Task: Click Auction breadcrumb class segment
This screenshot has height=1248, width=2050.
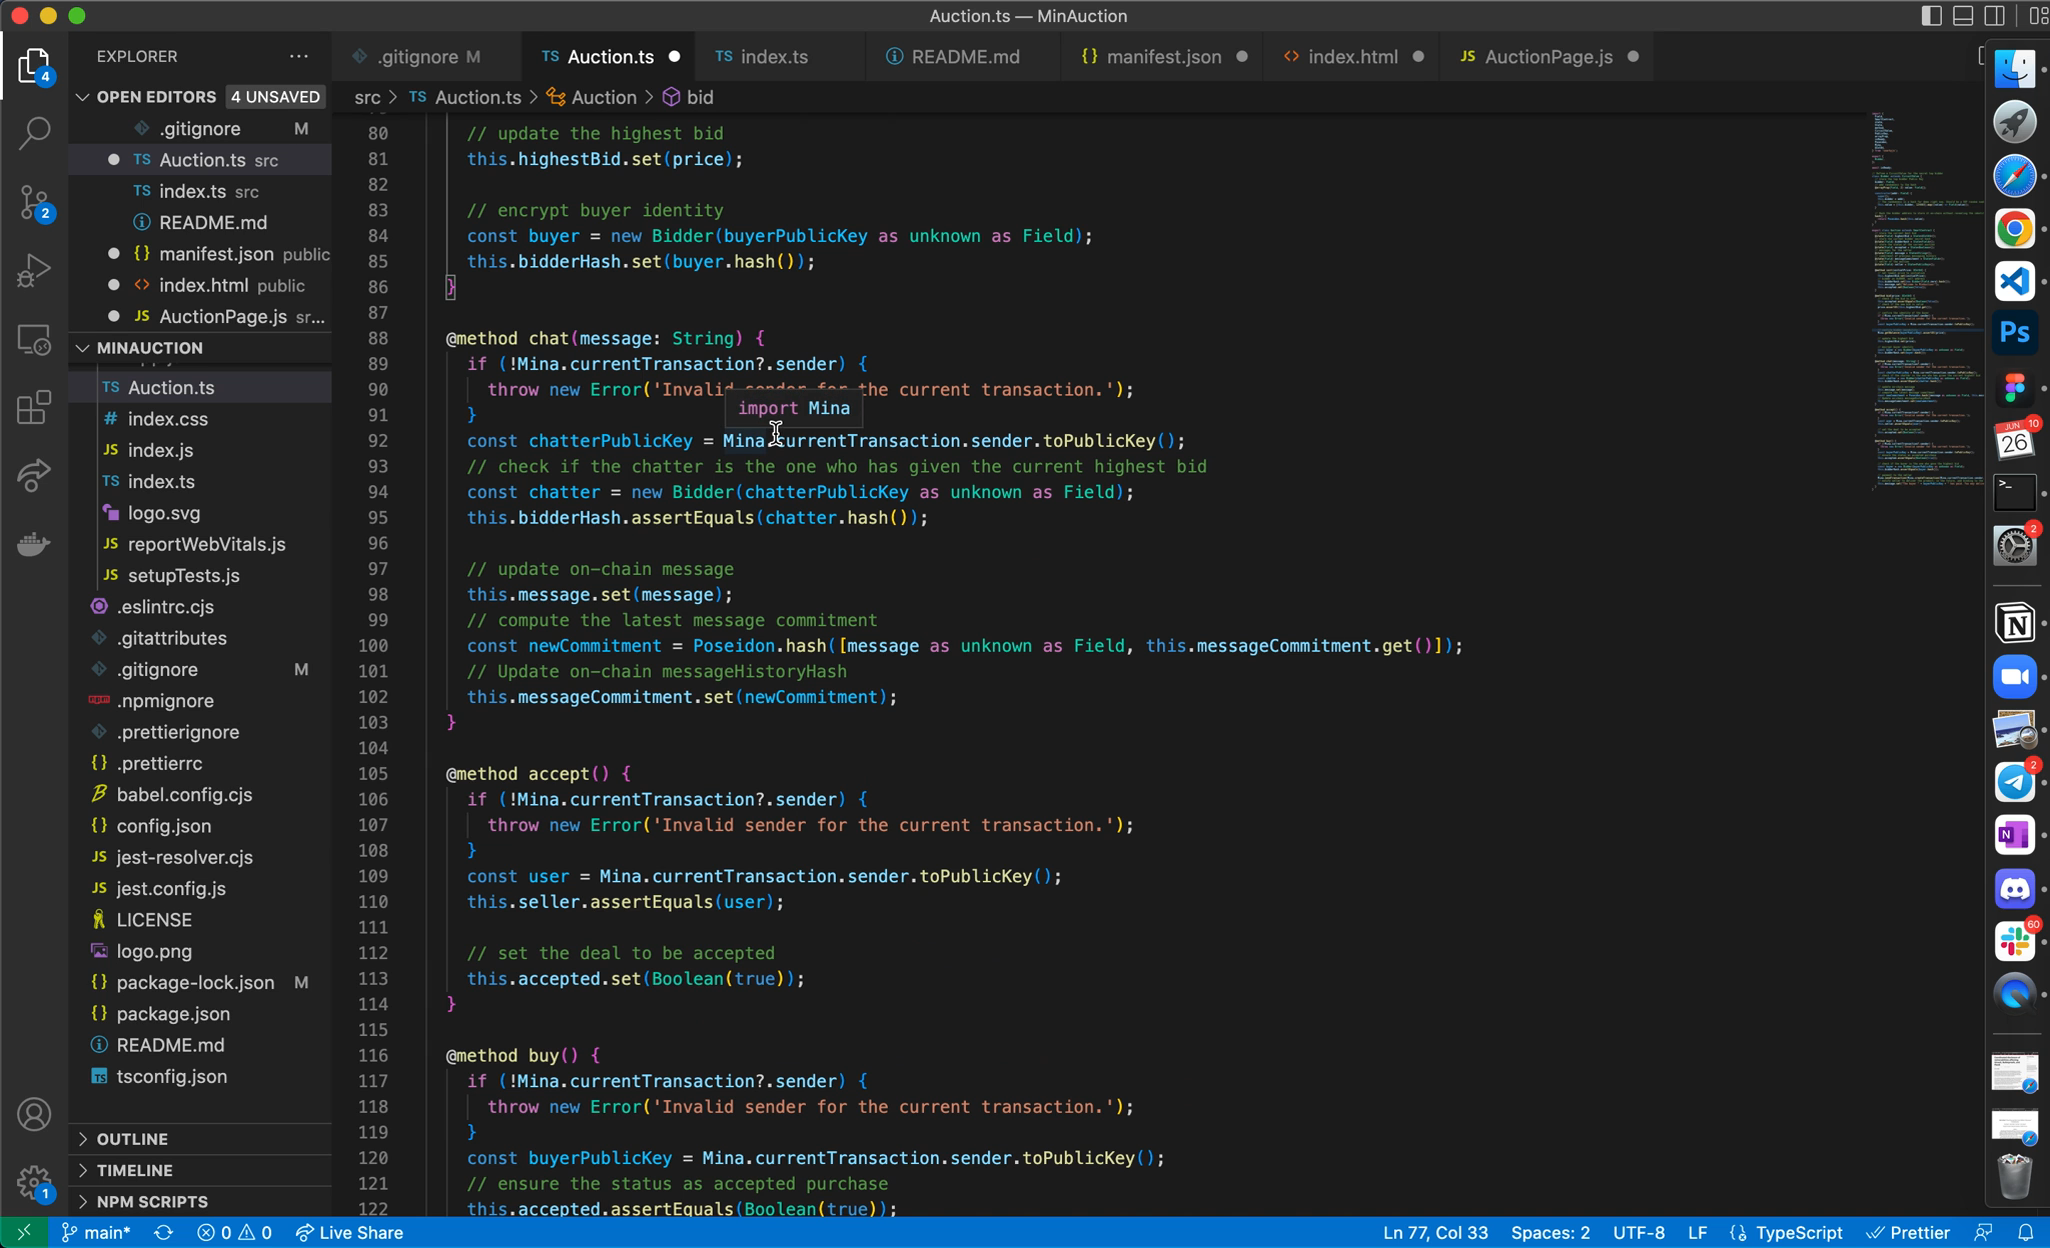Action: pos(592,97)
